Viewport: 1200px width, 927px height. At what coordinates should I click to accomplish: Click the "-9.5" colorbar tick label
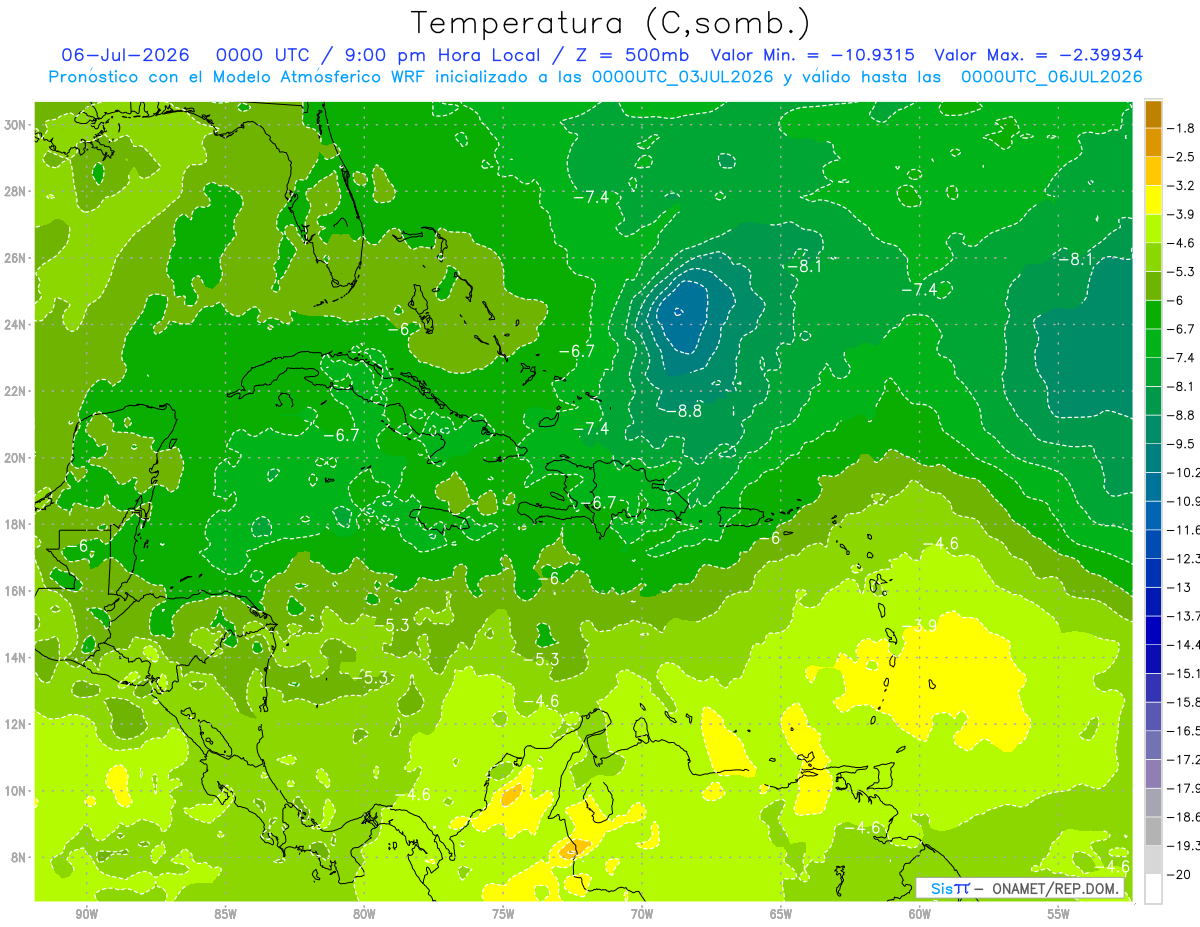(1182, 444)
